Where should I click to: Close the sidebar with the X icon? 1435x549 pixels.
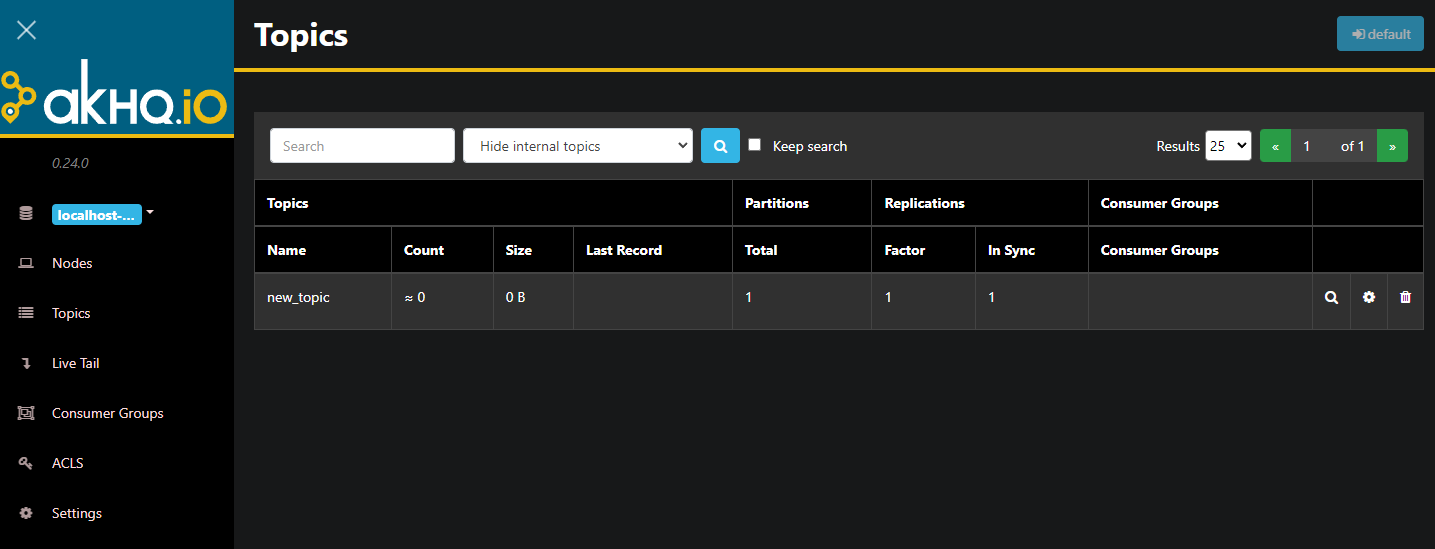(27, 30)
